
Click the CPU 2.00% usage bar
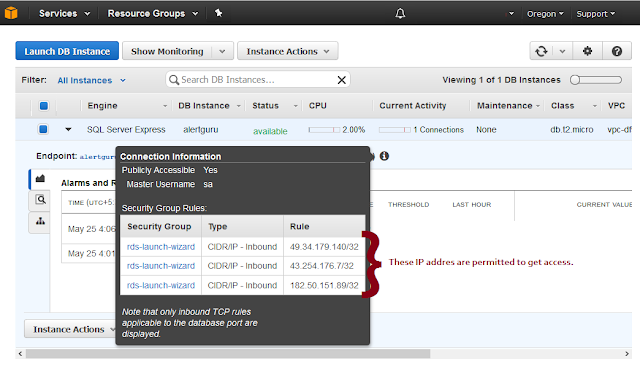324,130
